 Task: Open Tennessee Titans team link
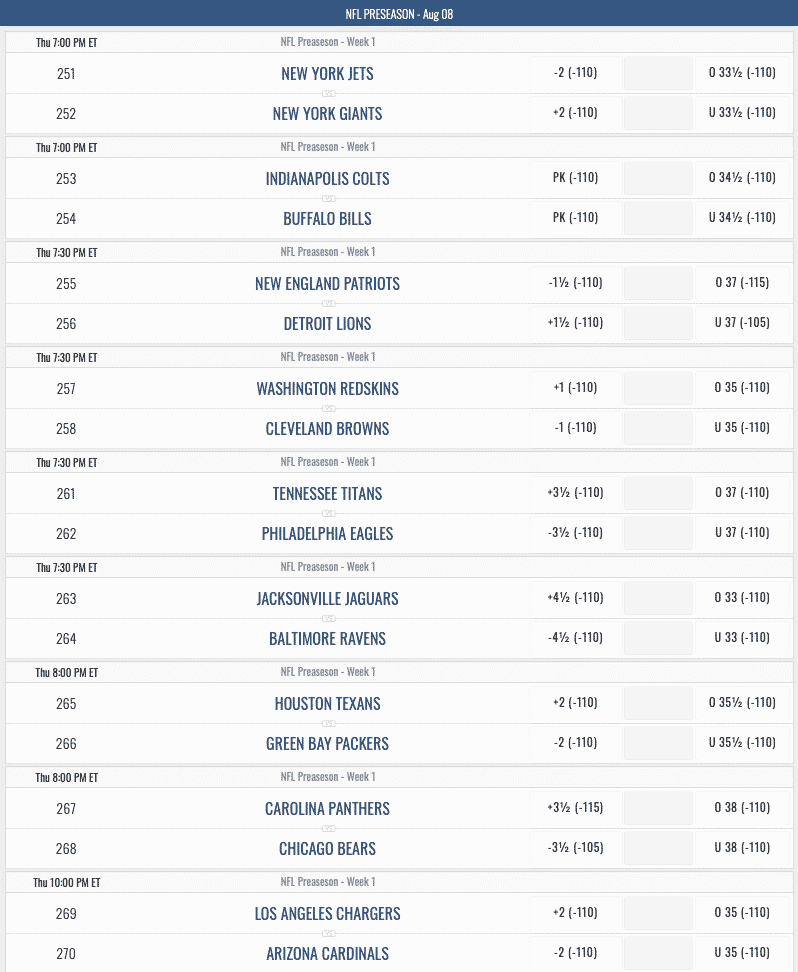327,494
